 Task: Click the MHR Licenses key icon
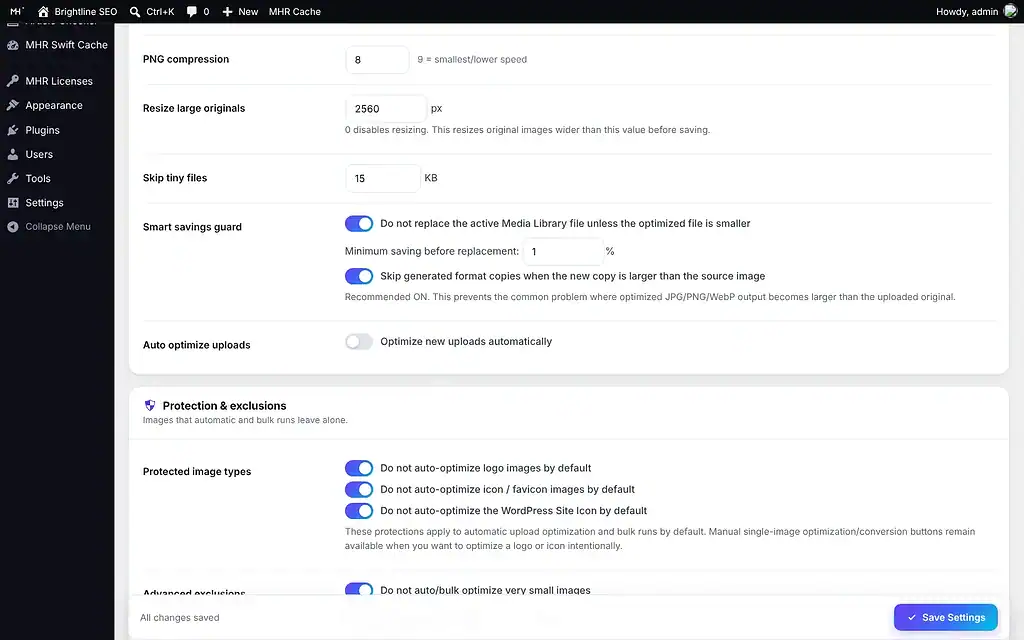pos(12,81)
